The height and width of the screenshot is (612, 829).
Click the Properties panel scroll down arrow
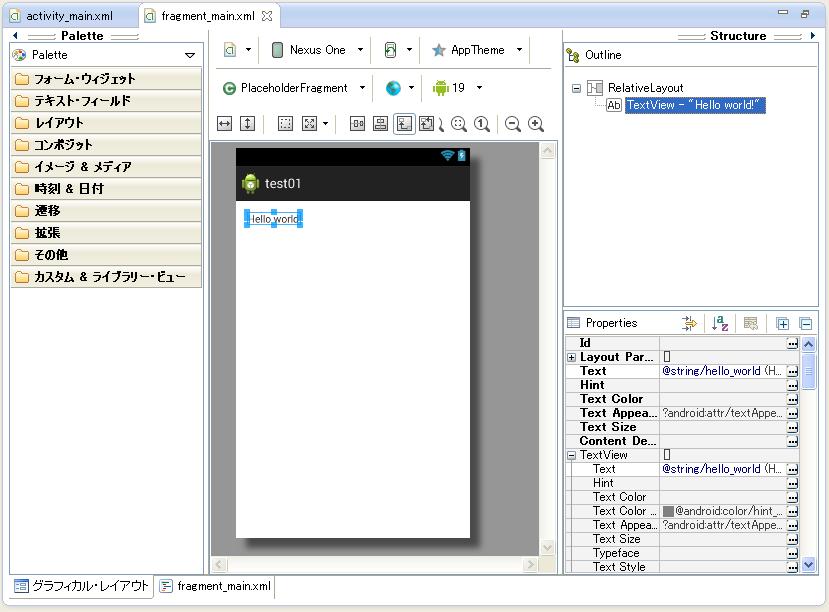click(x=808, y=565)
